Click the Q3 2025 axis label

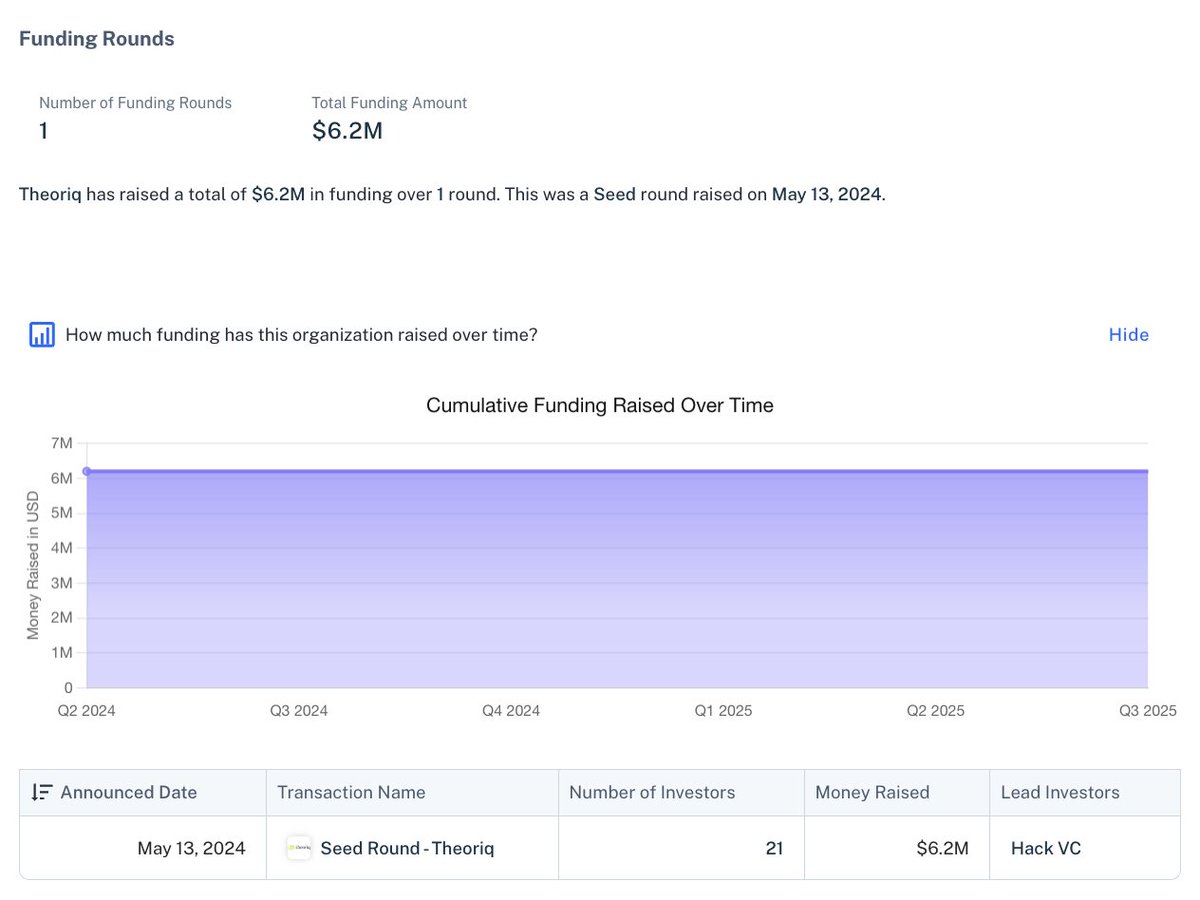coord(1147,711)
